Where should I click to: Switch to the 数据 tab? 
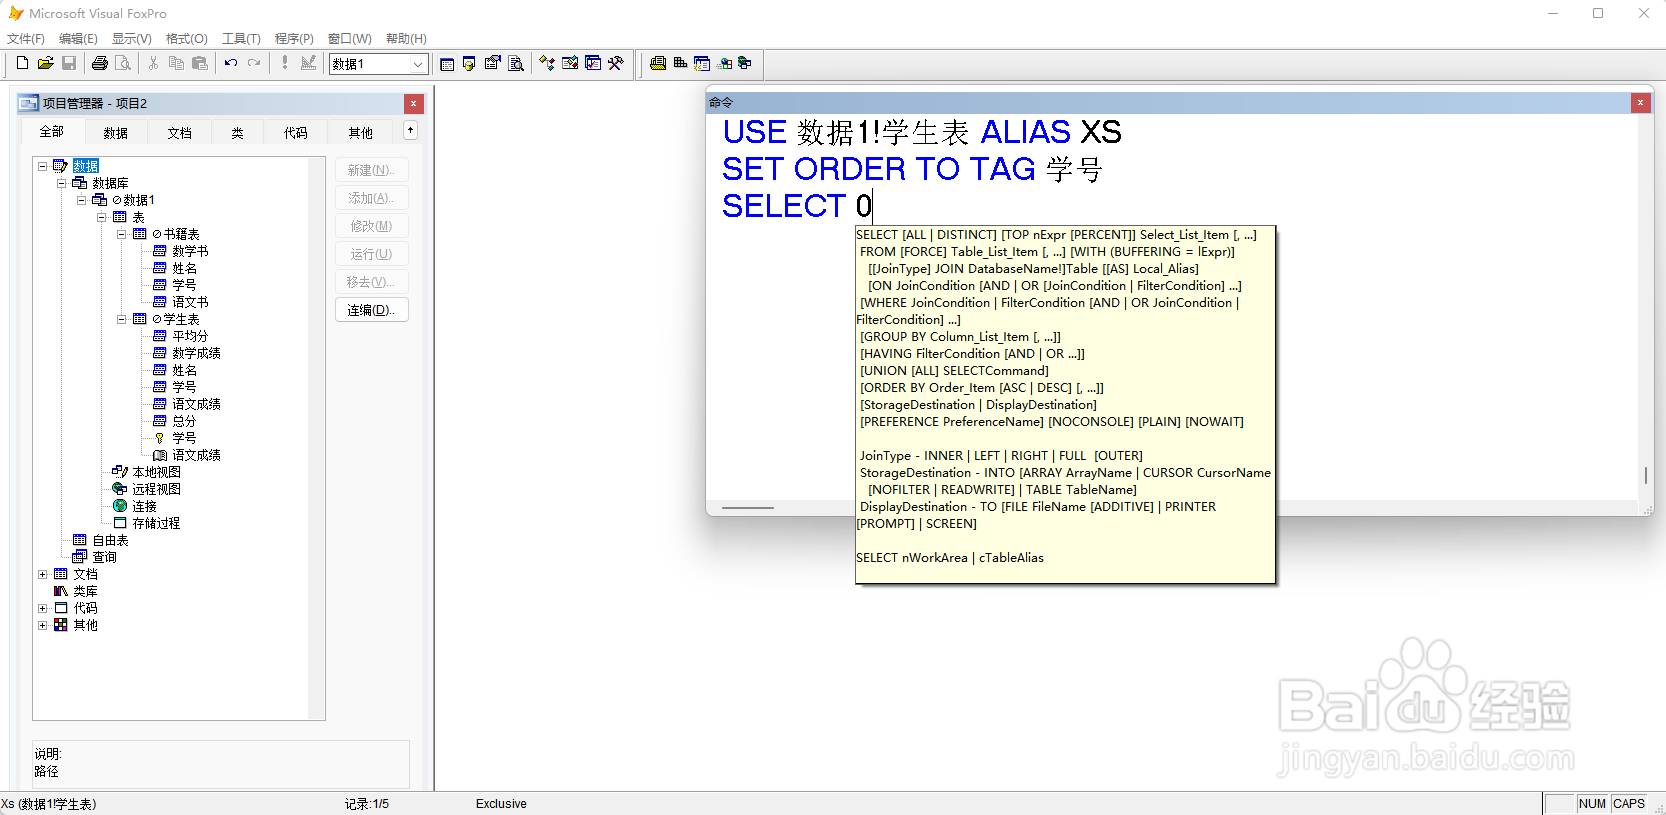coord(116,133)
